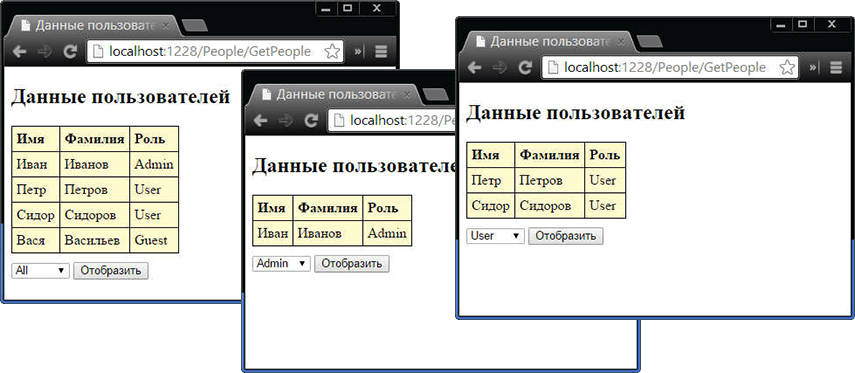The height and width of the screenshot is (373, 855).
Task: Click Иванов cell in the left window table
Action: [x=94, y=164]
